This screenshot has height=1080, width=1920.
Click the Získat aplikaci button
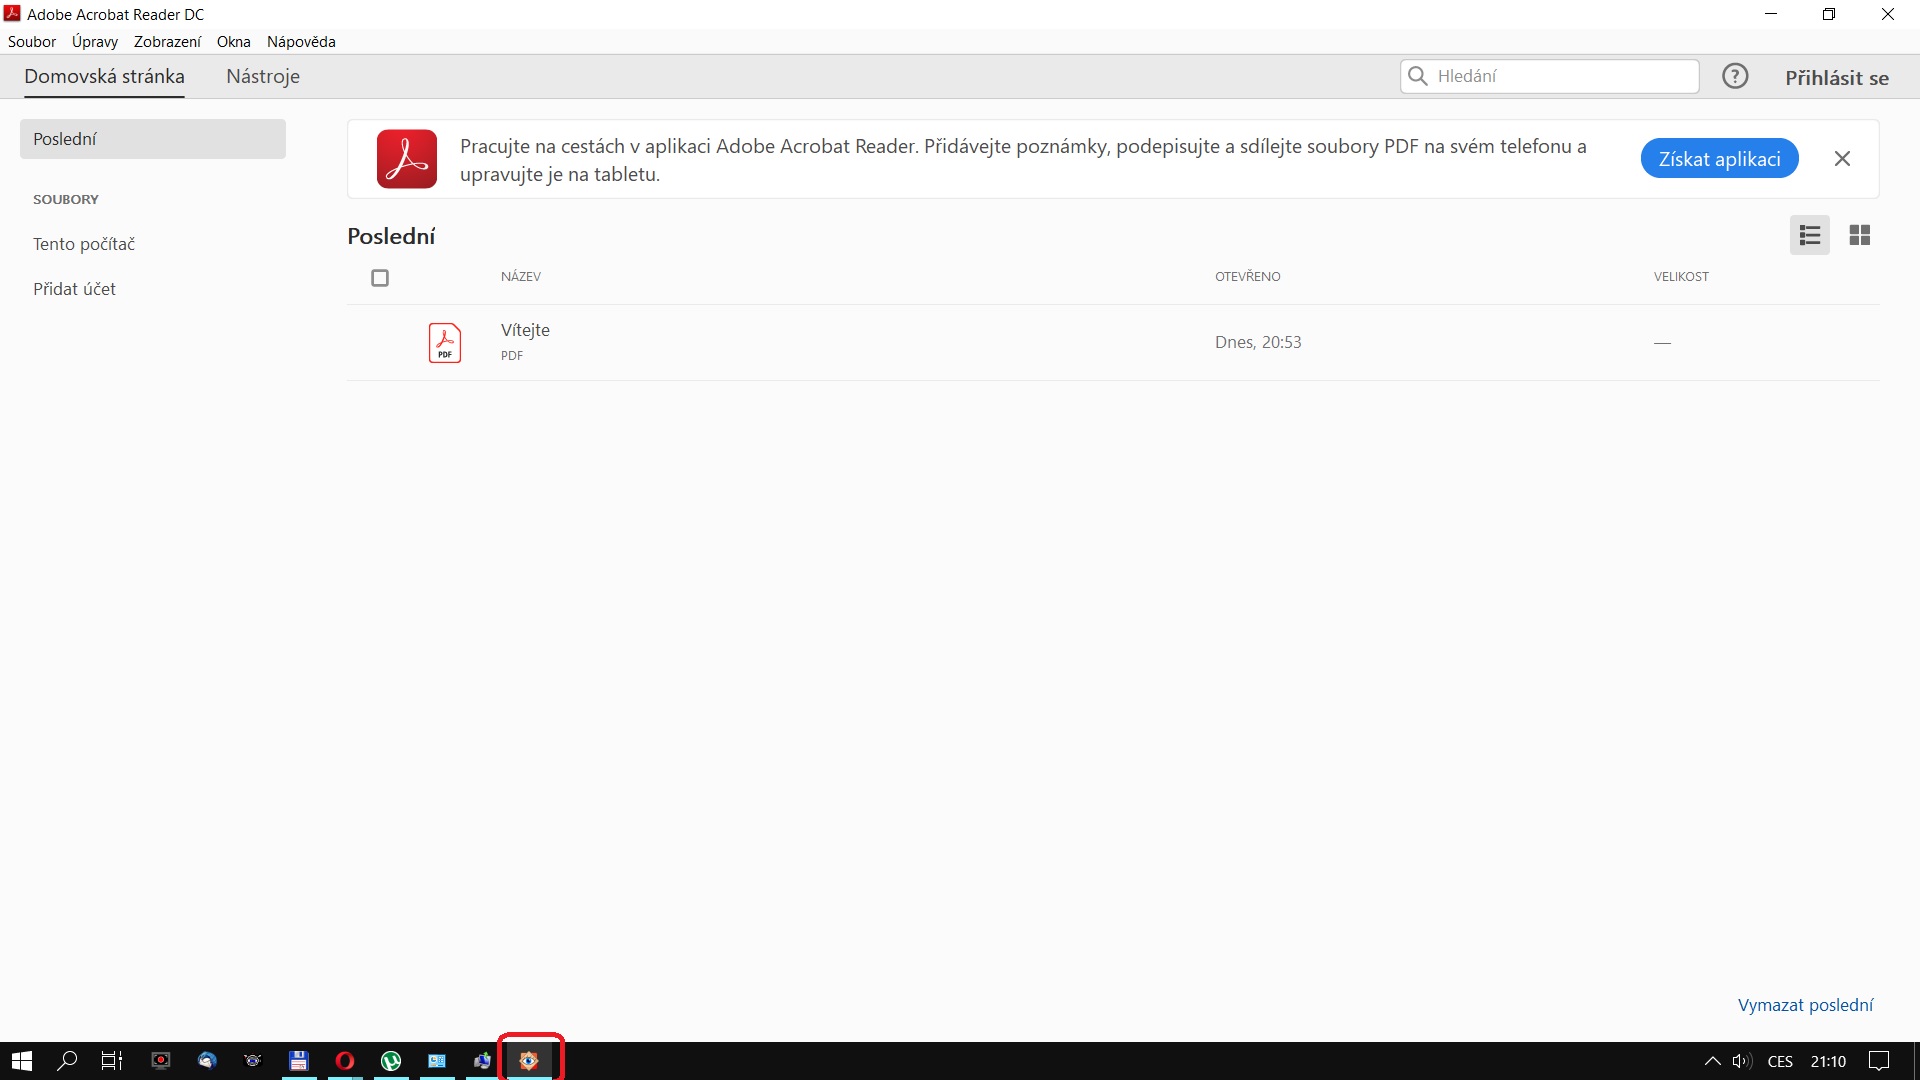click(1719, 159)
